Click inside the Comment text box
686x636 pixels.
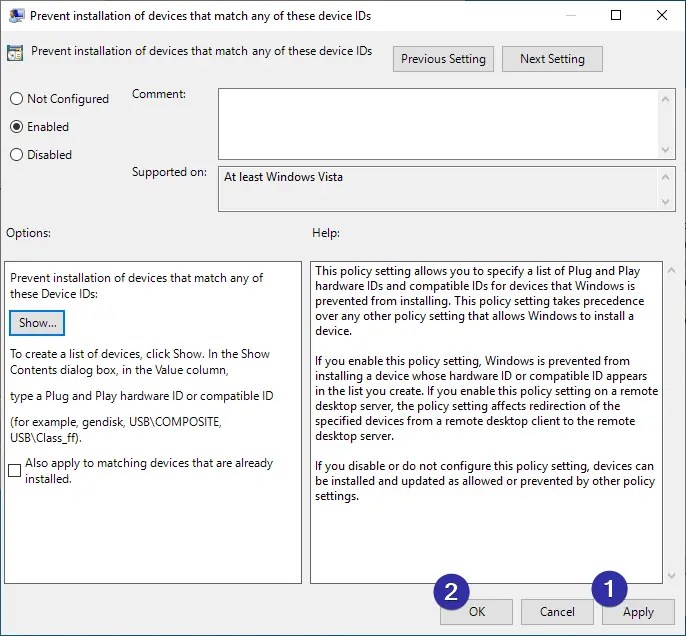point(438,124)
